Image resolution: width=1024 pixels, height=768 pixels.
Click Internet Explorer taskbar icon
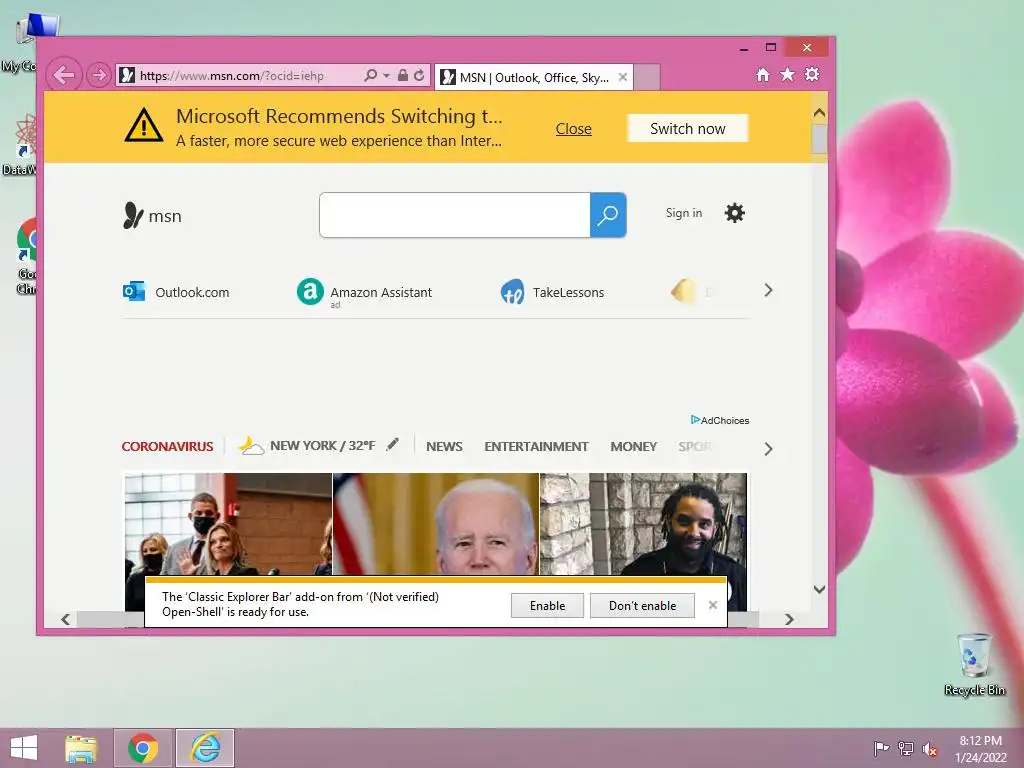205,748
